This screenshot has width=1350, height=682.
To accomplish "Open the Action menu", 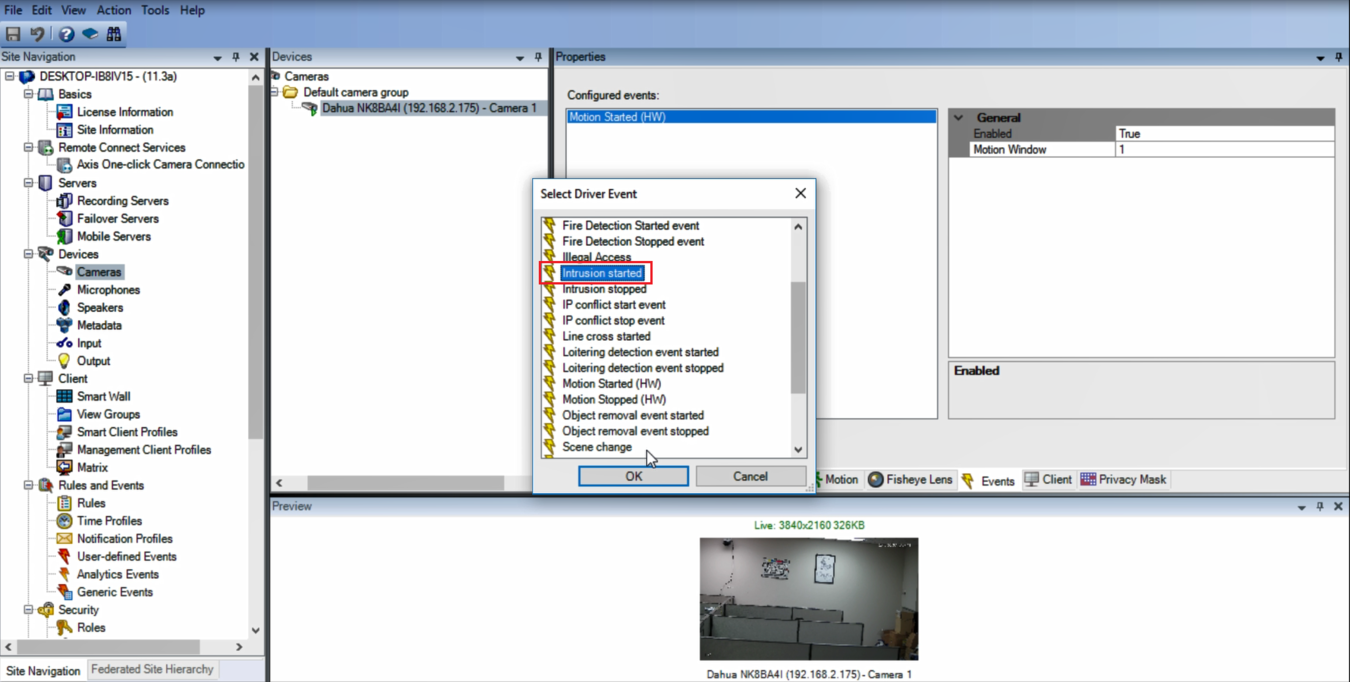I will pyautogui.click(x=113, y=10).
